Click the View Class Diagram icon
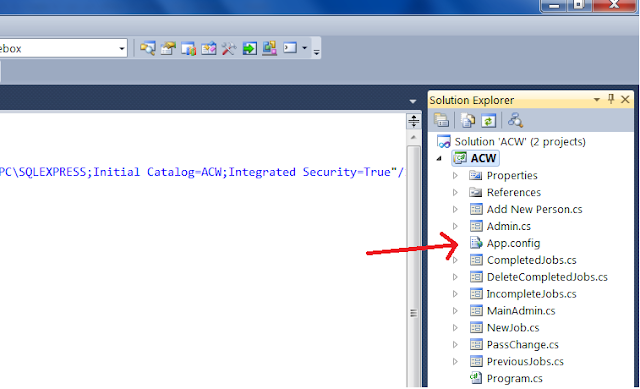The height and width of the screenshot is (389, 640). click(x=515, y=120)
